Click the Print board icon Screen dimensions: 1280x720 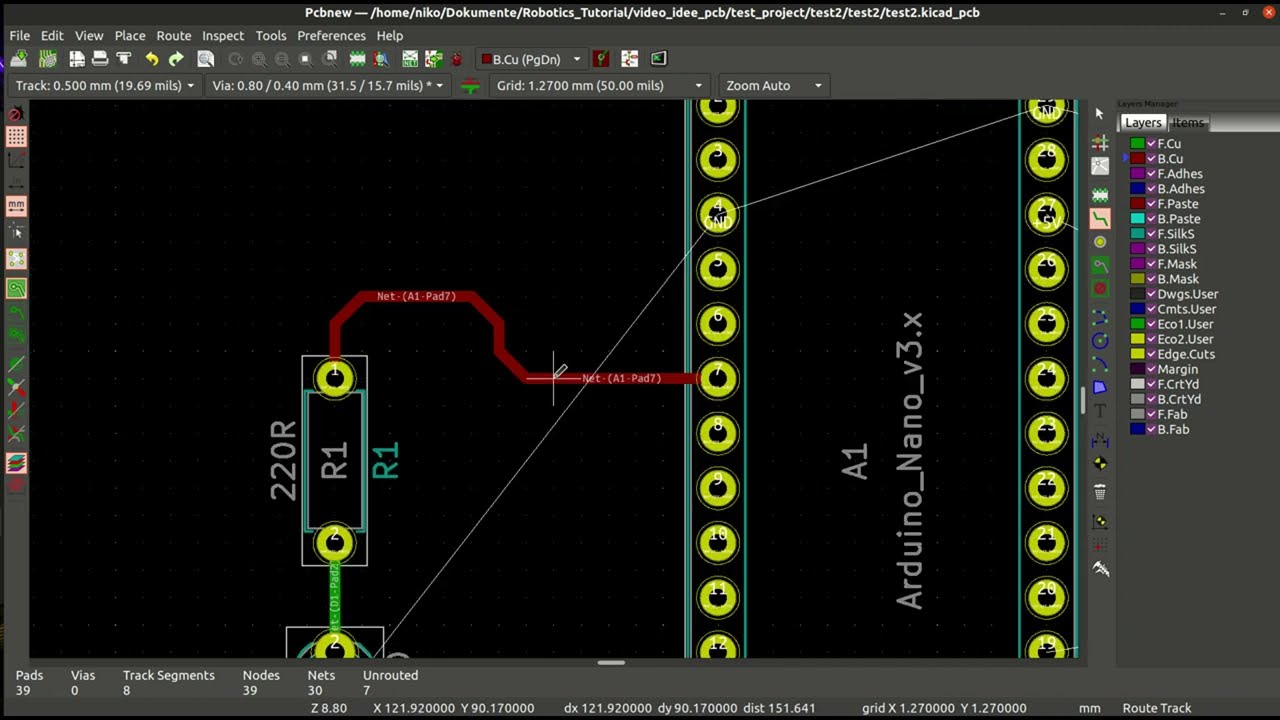(x=100, y=59)
